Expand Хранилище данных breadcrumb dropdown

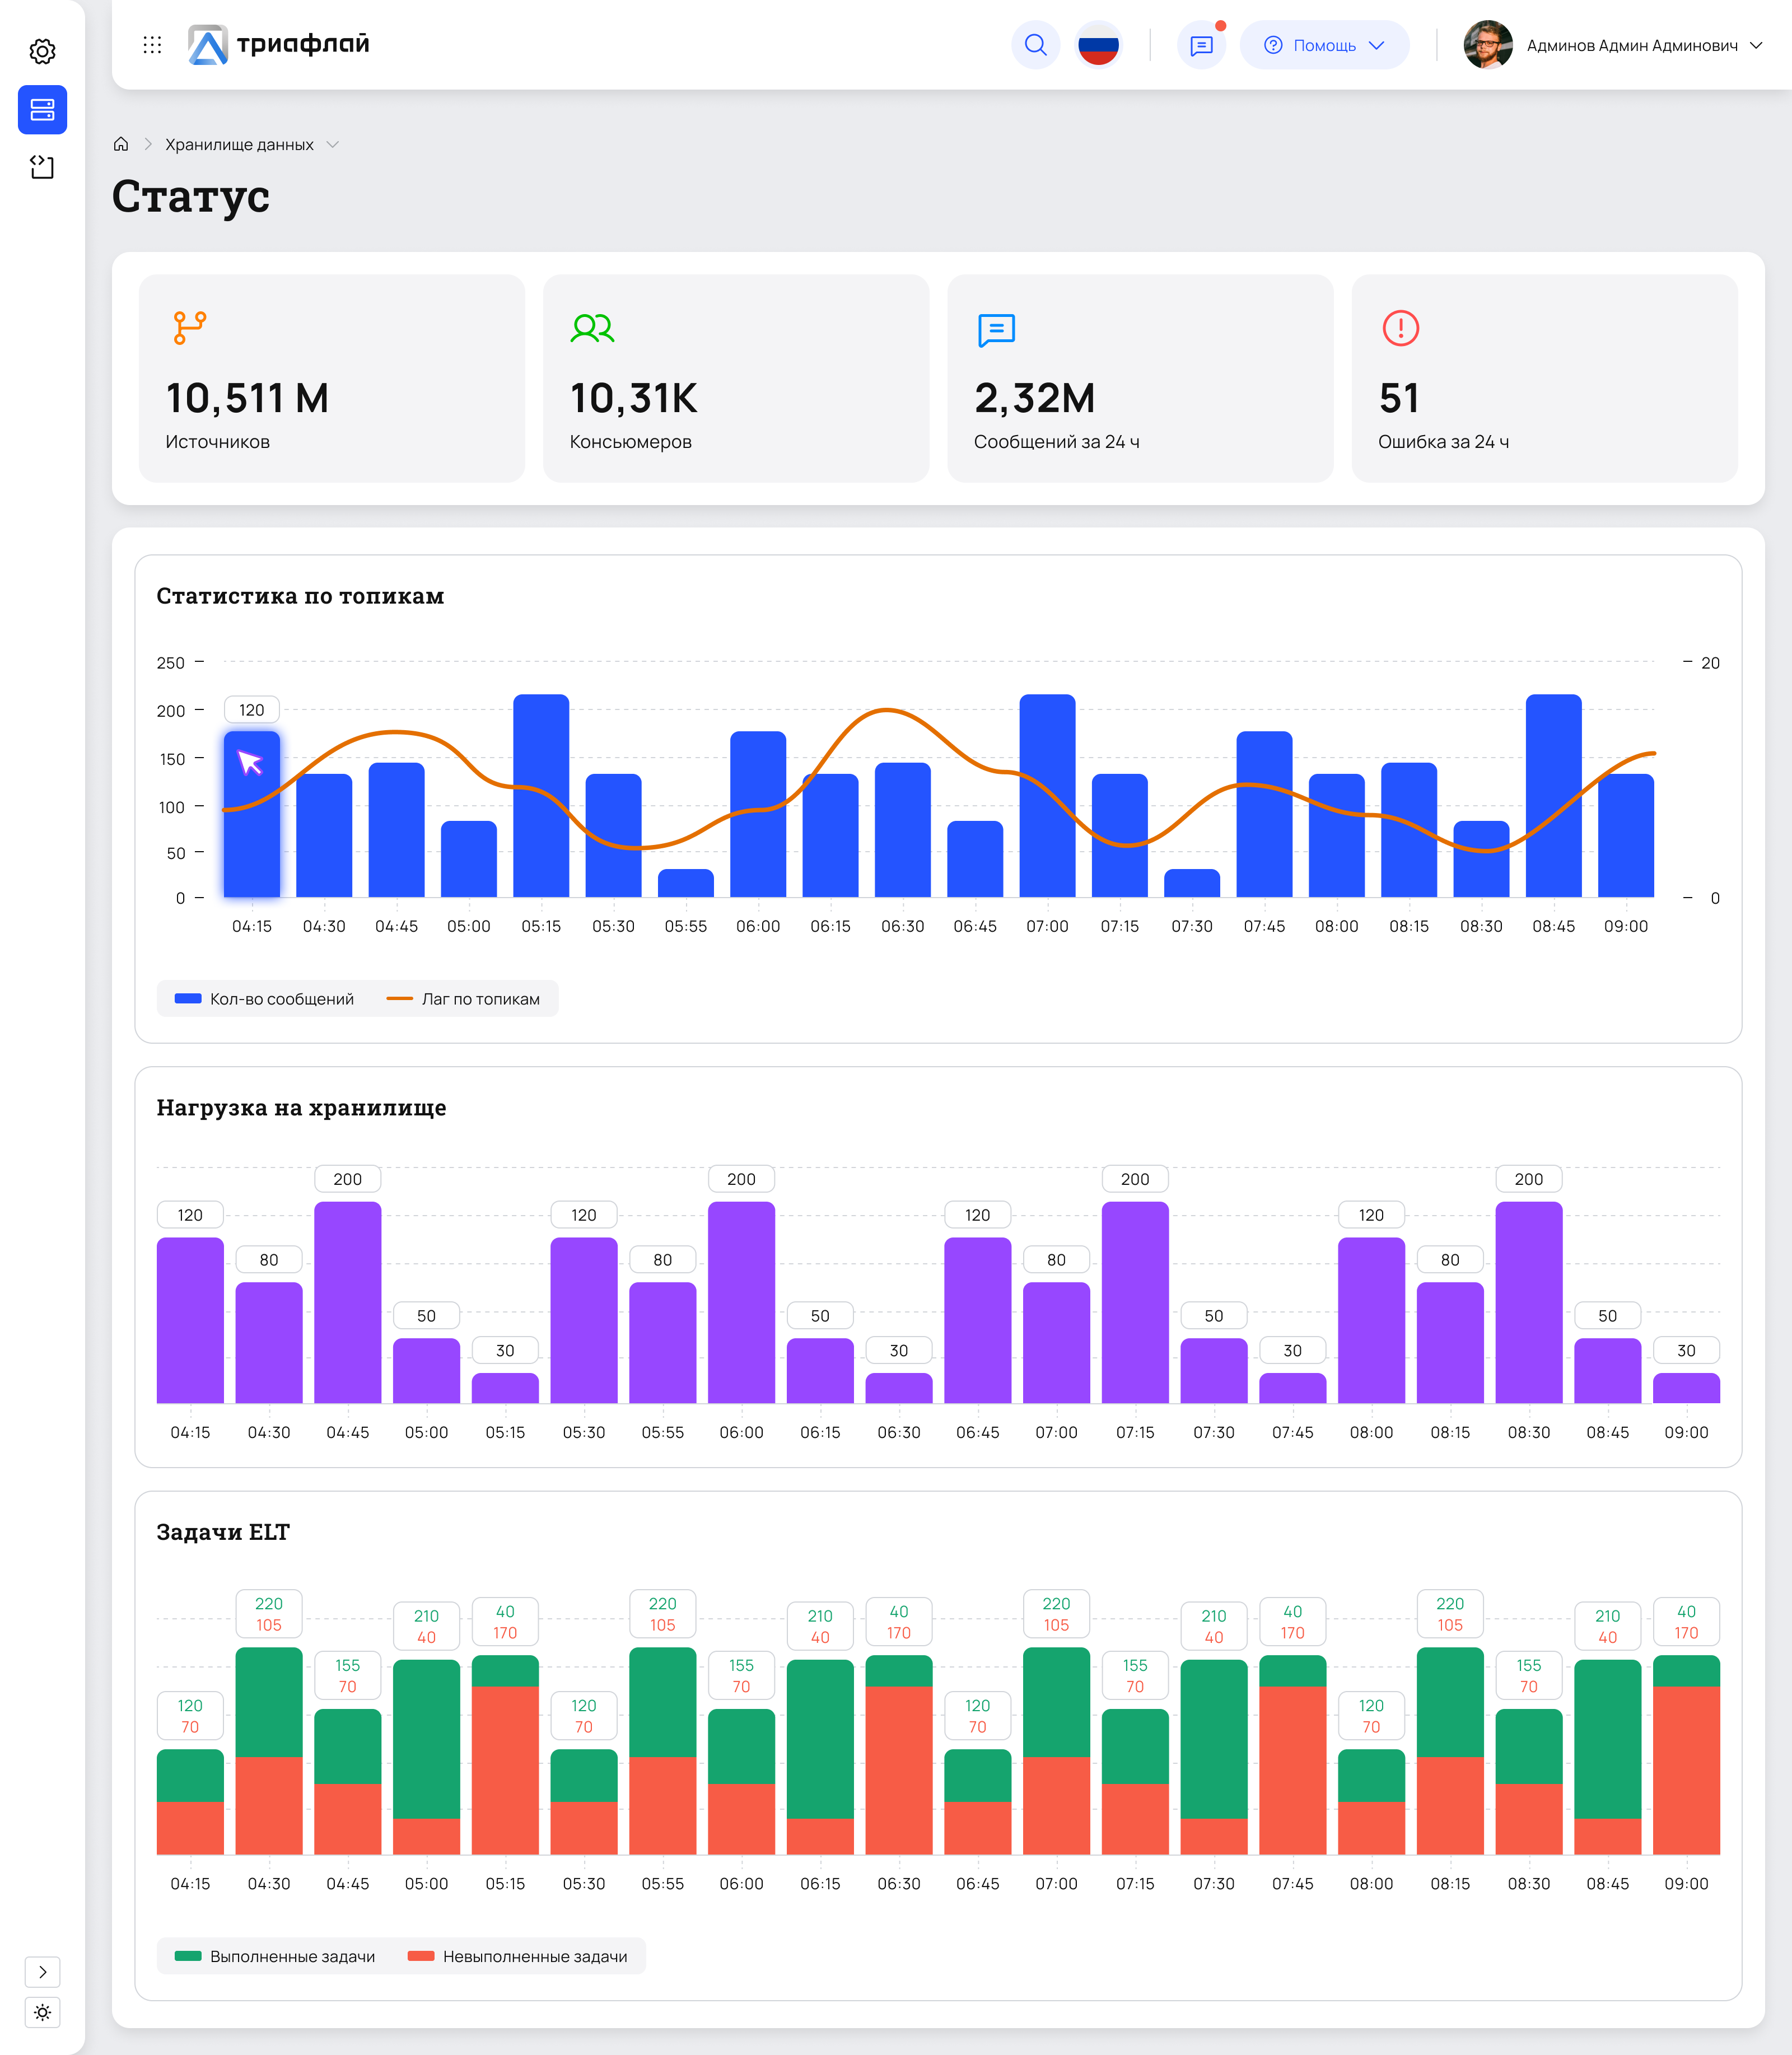point(333,144)
